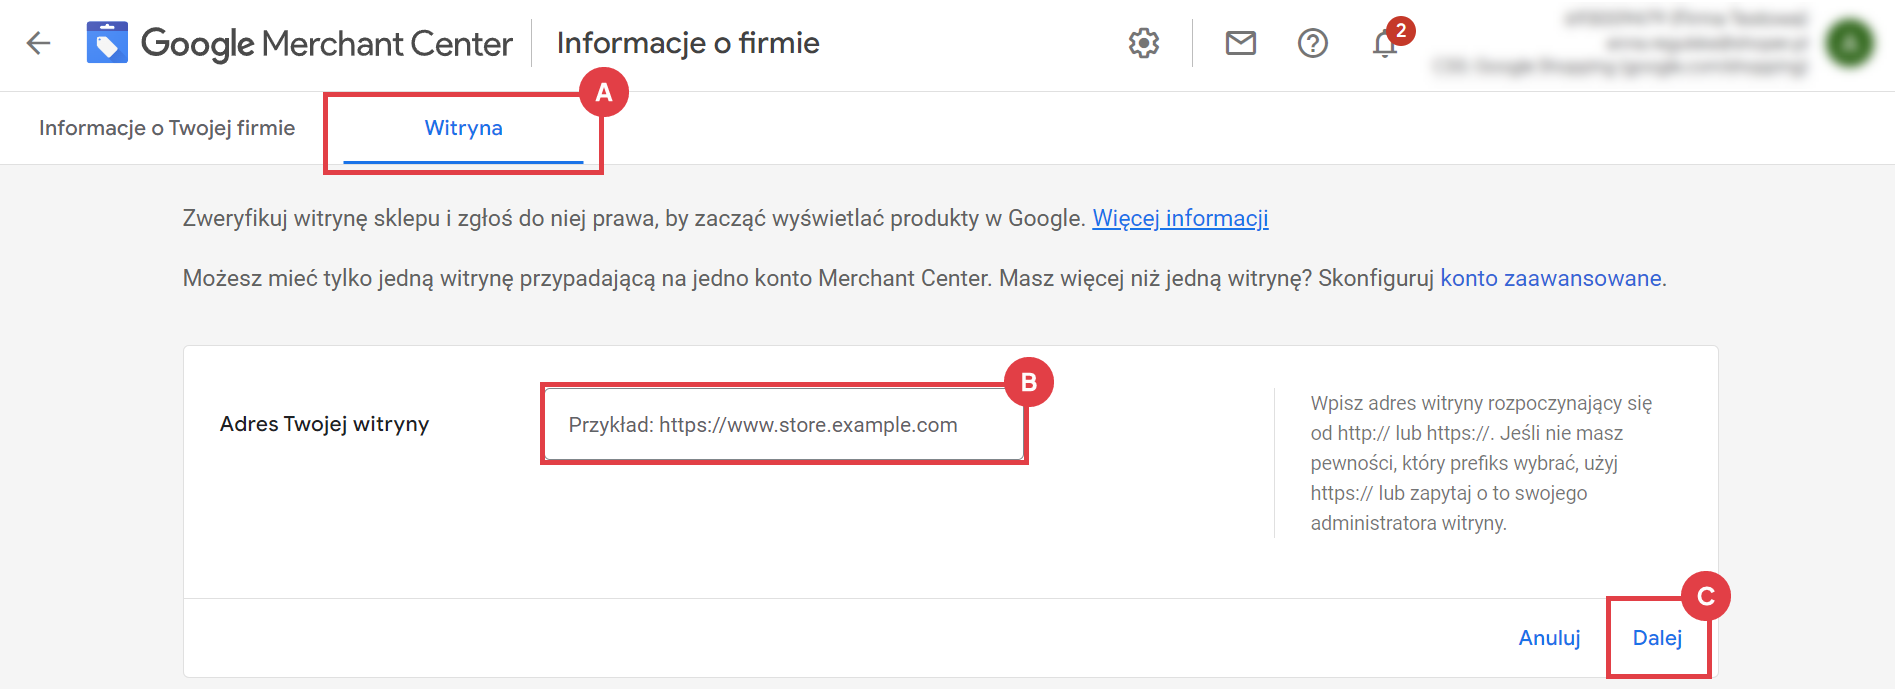Open the help question mark icon
1895x689 pixels.
[1312, 43]
